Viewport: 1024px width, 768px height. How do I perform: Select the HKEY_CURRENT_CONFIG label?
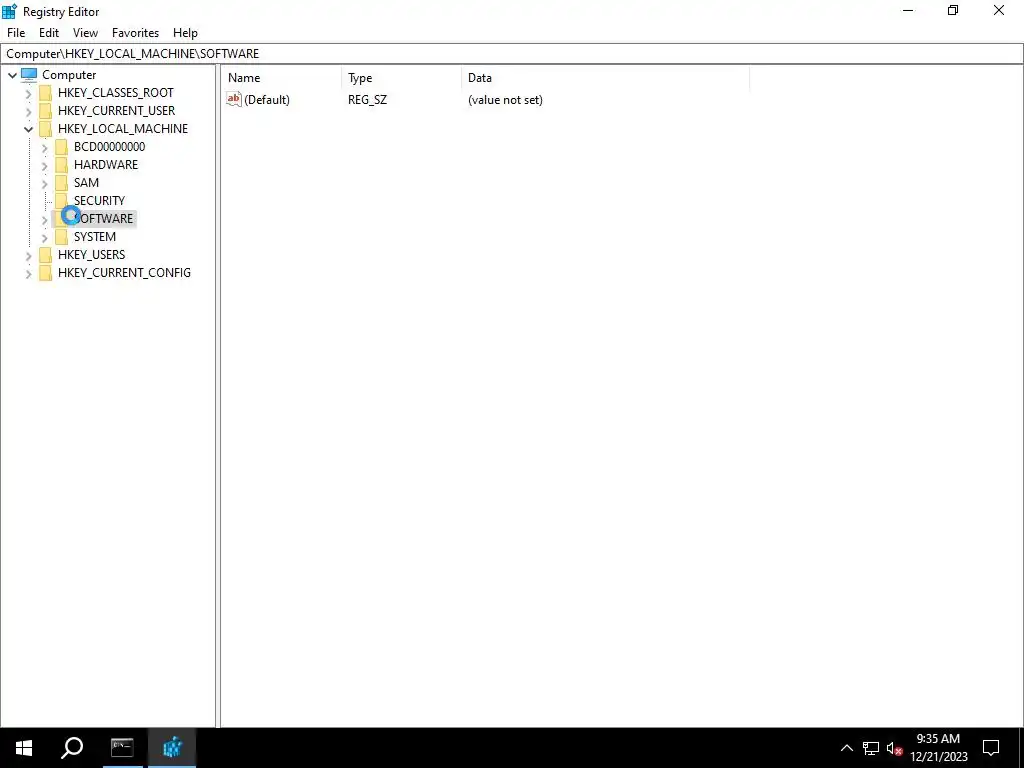click(124, 273)
